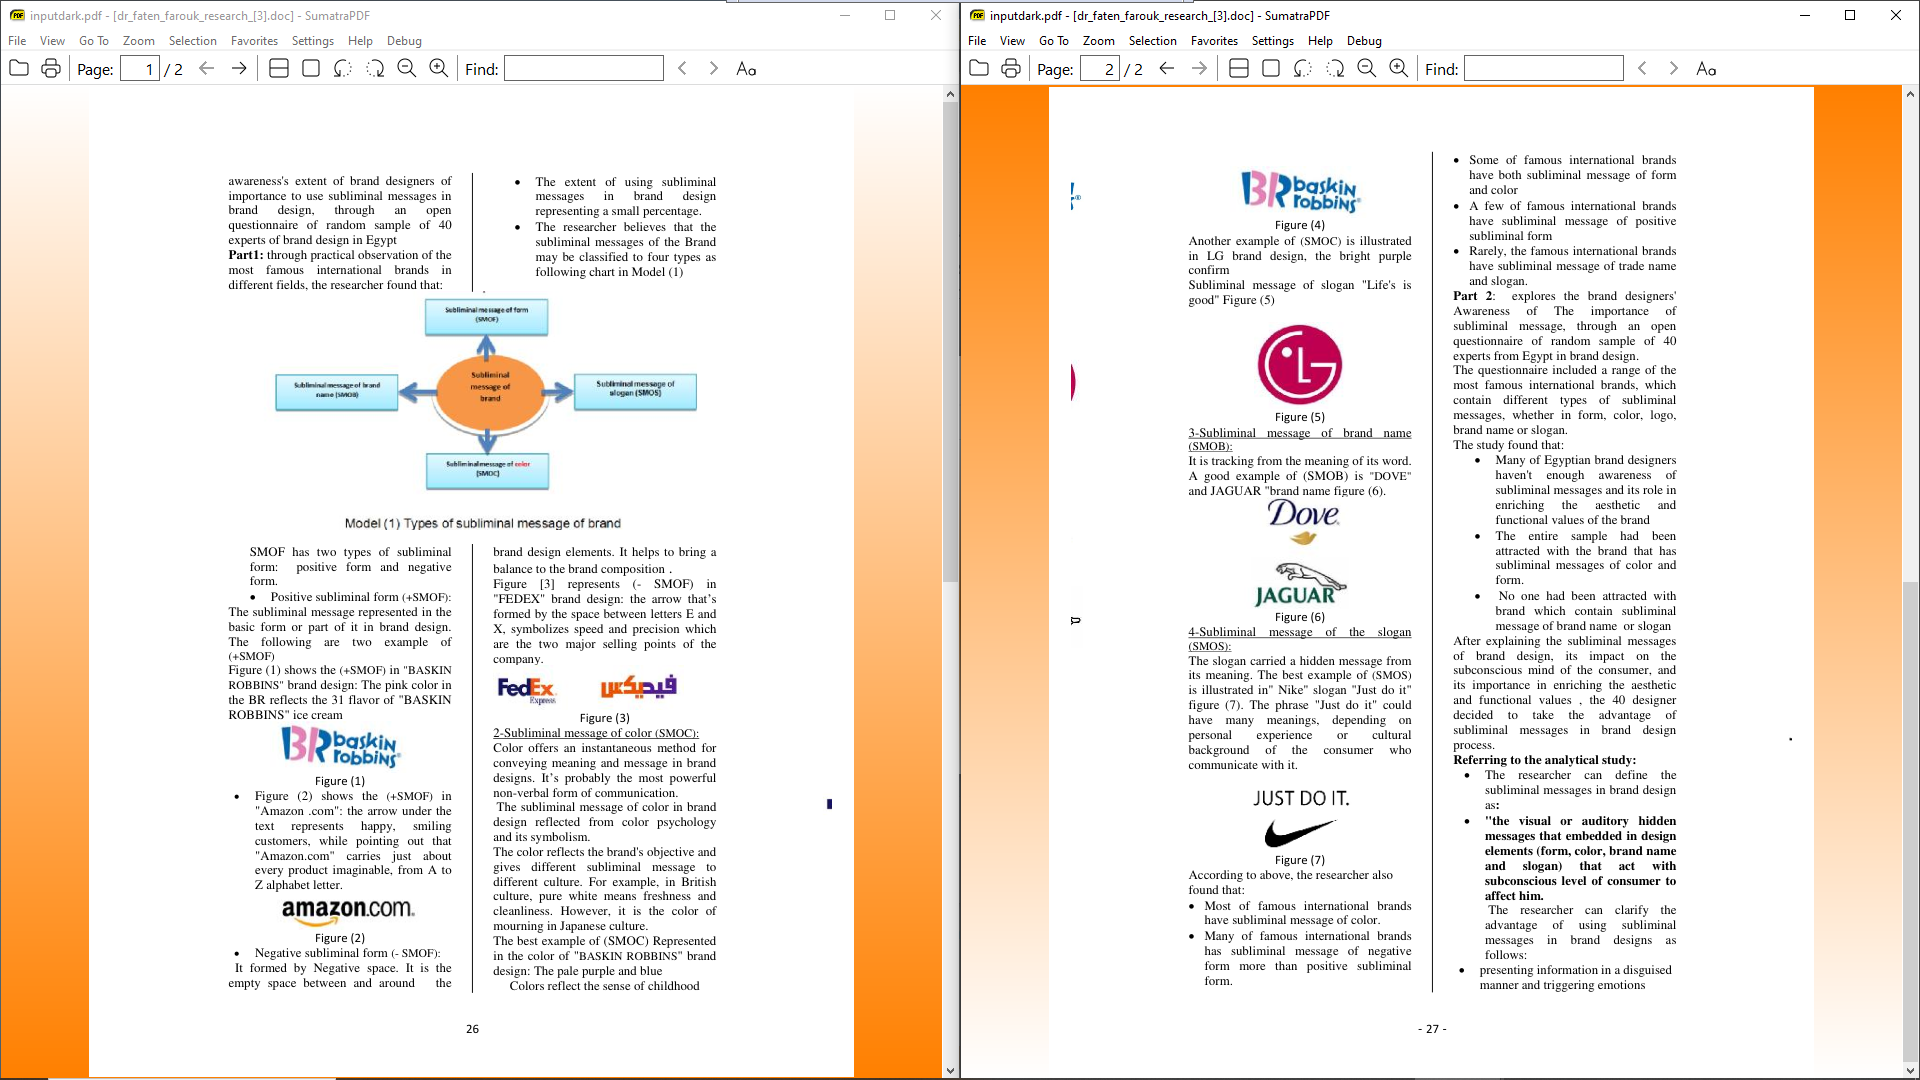
Task: Toggle Match Case in left window find bar
Action: 746,69
